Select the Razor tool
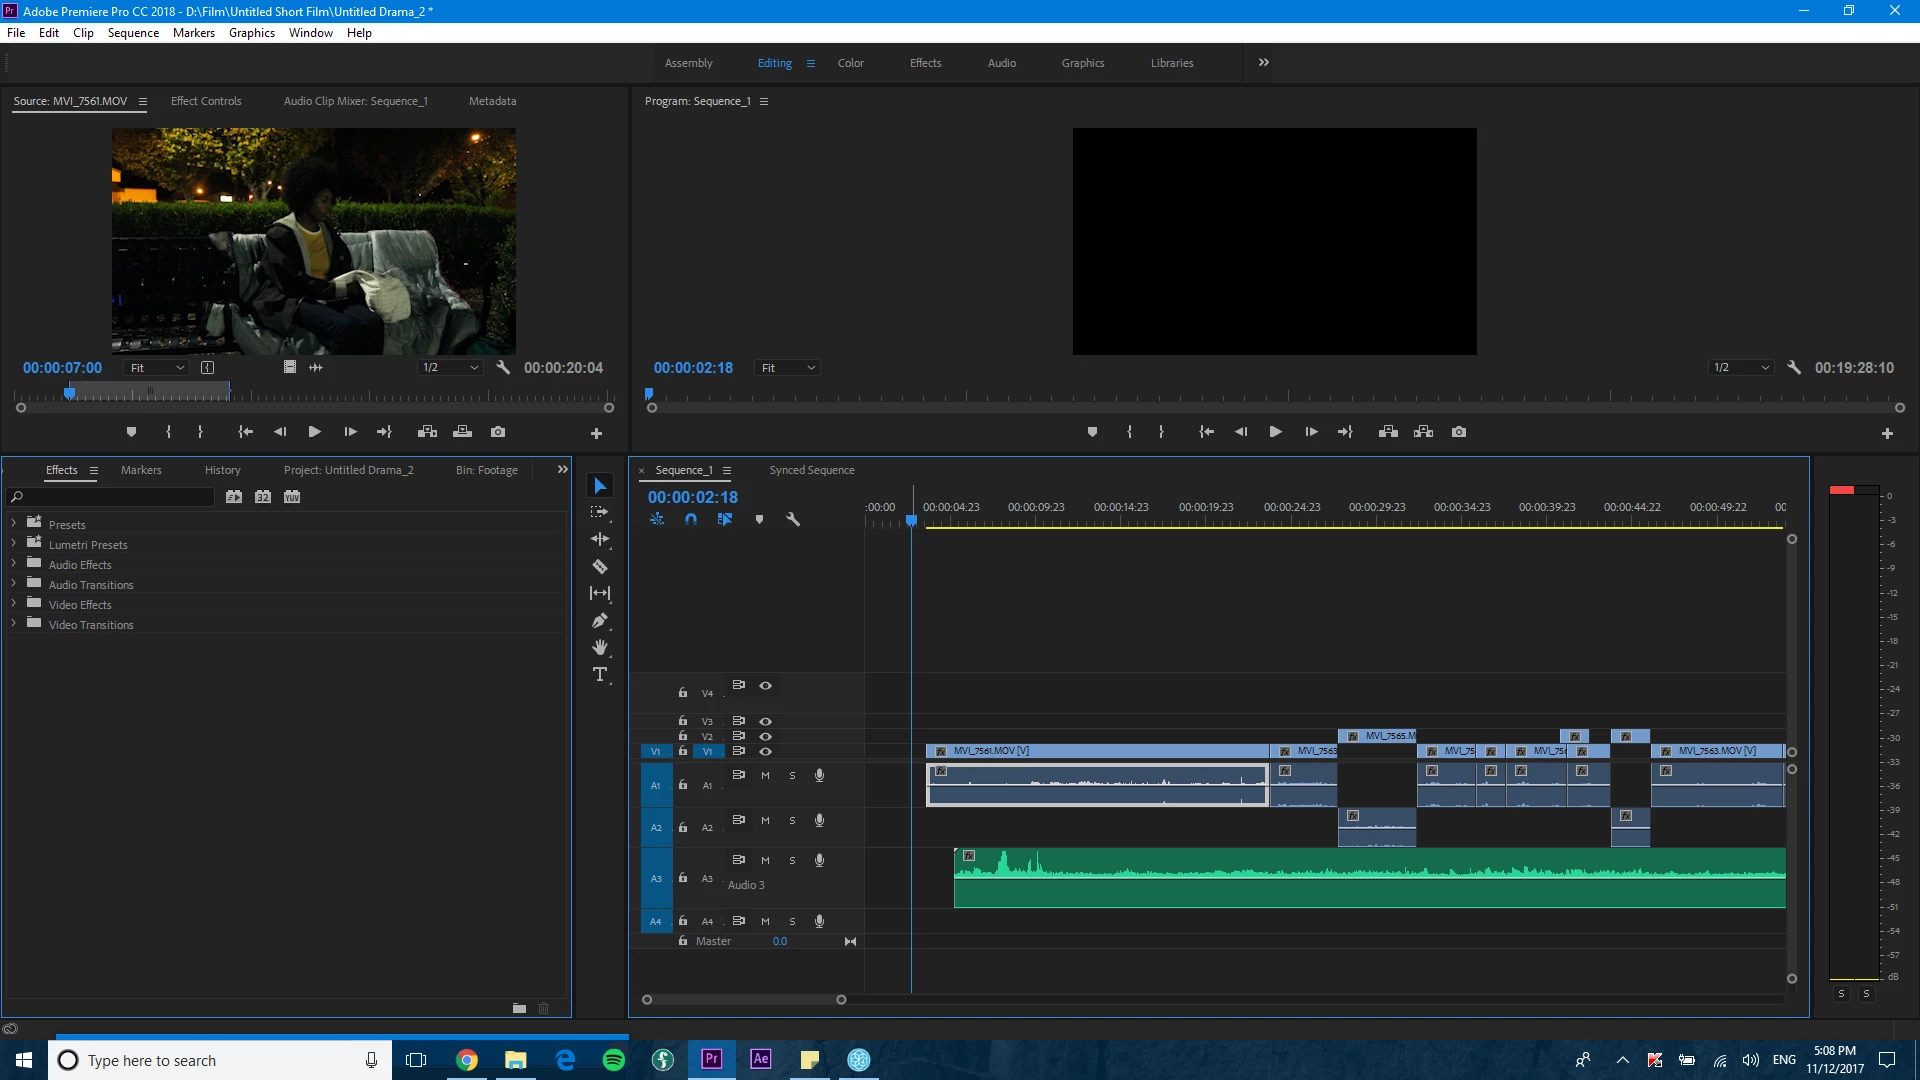Viewport: 1920px width, 1080px height. 600,566
